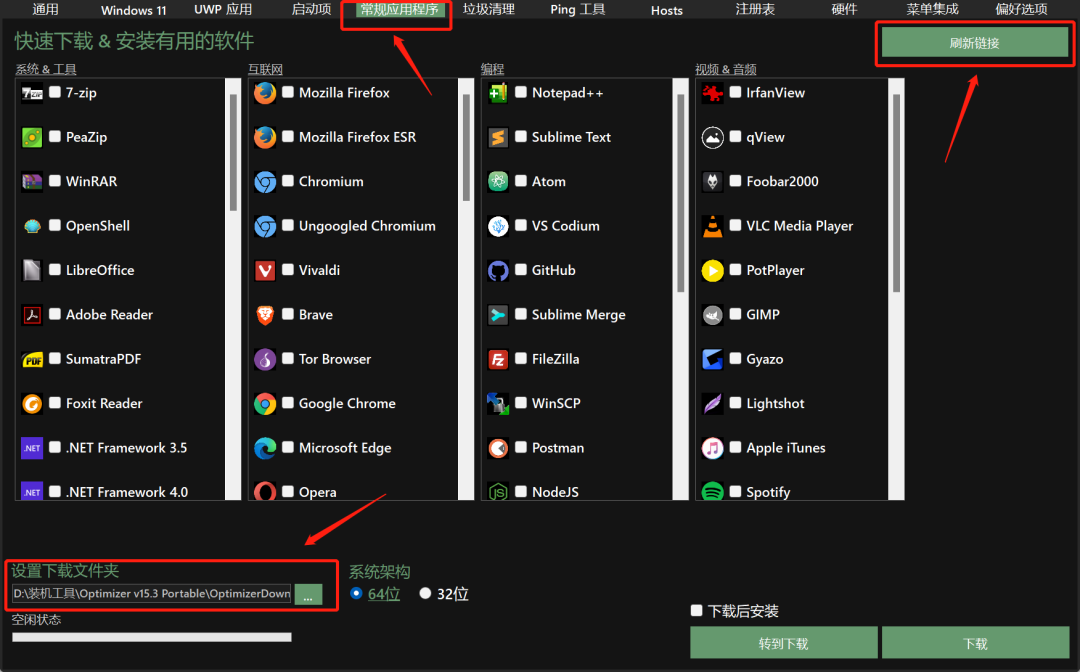
Task: Click the Tor Browser icon
Action: 264,359
